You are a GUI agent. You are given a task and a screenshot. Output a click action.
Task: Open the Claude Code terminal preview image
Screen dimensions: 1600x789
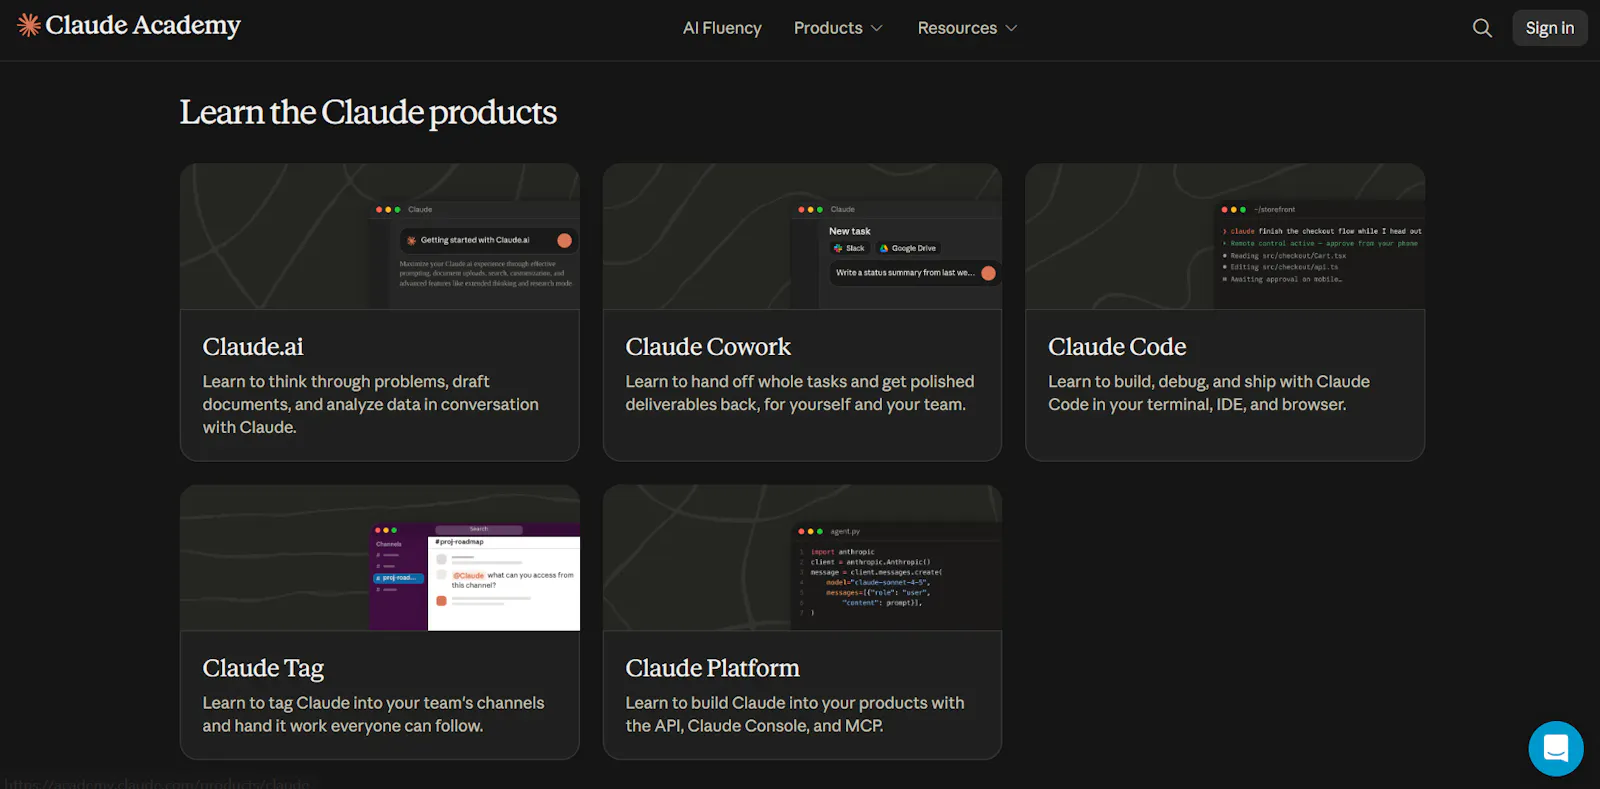(1225, 237)
